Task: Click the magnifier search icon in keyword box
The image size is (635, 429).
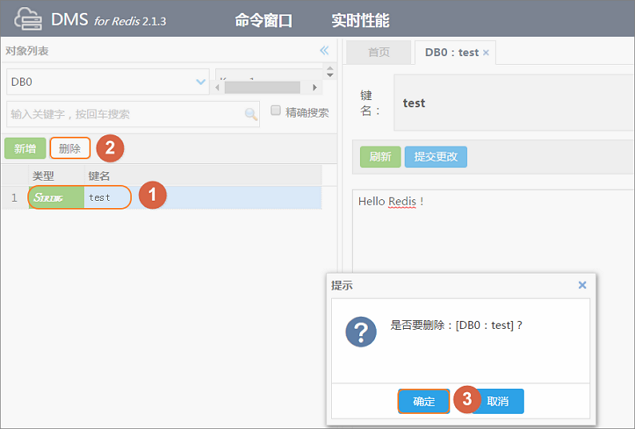Action: 251,114
